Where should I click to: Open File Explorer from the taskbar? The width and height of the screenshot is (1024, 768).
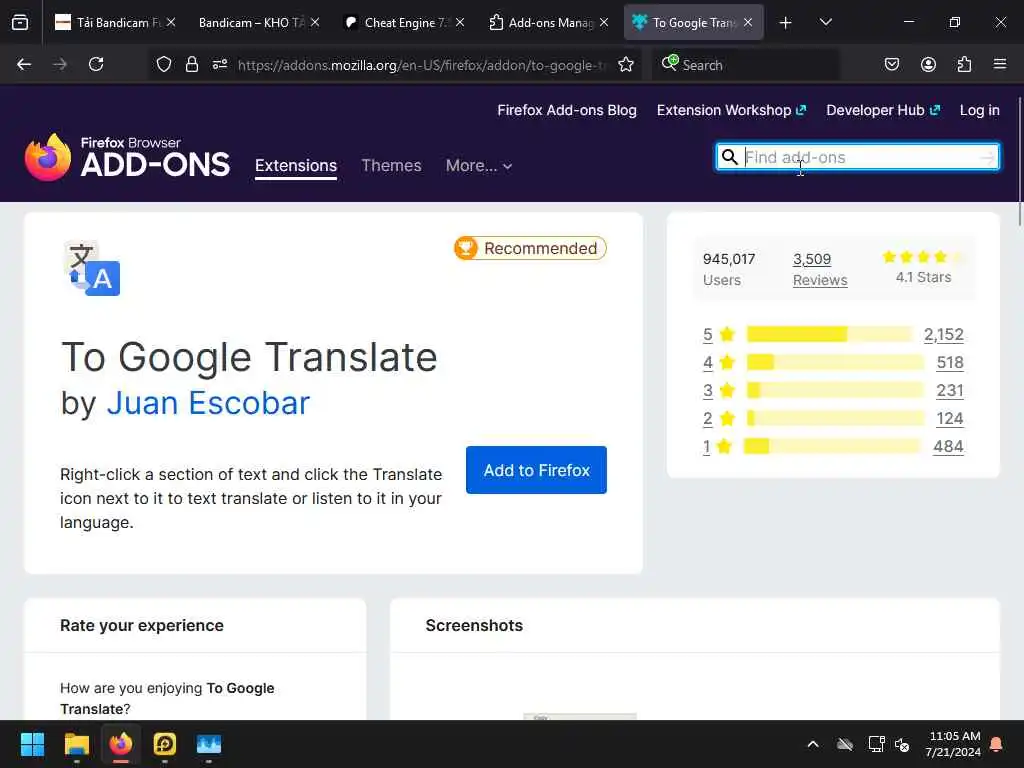pos(76,744)
